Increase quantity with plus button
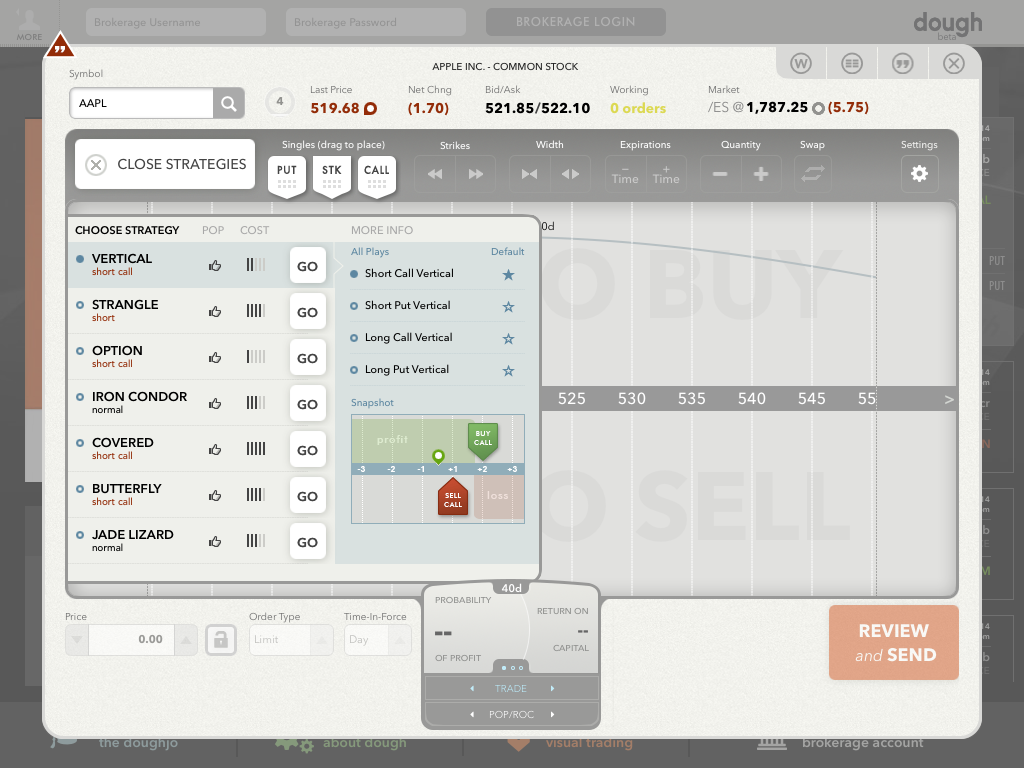This screenshot has width=1024, height=768. click(761, 174)
